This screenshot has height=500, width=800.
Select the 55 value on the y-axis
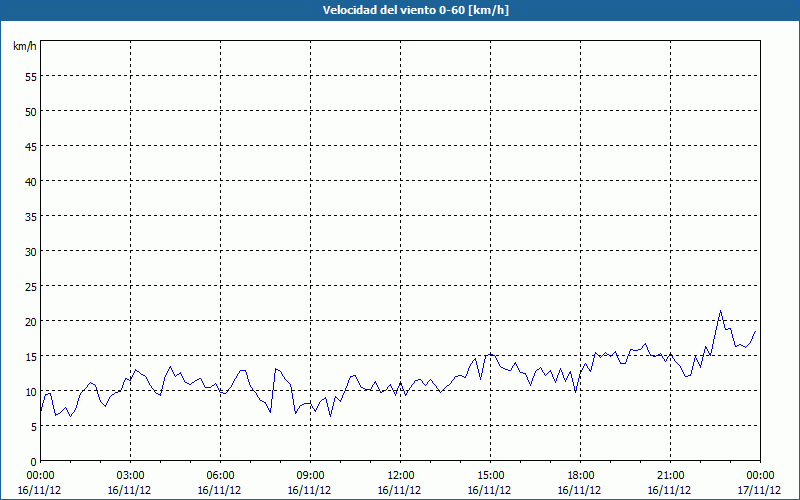coord(31,77)
